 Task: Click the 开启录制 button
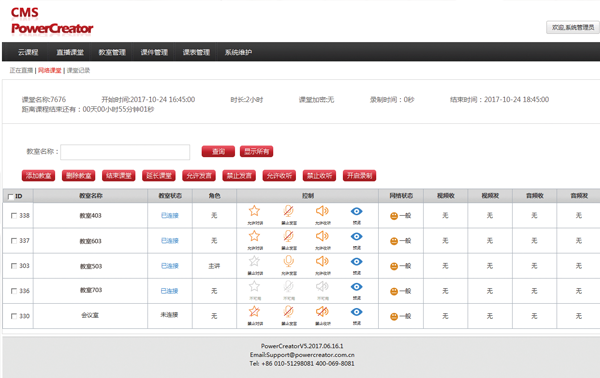pos(359,176)
